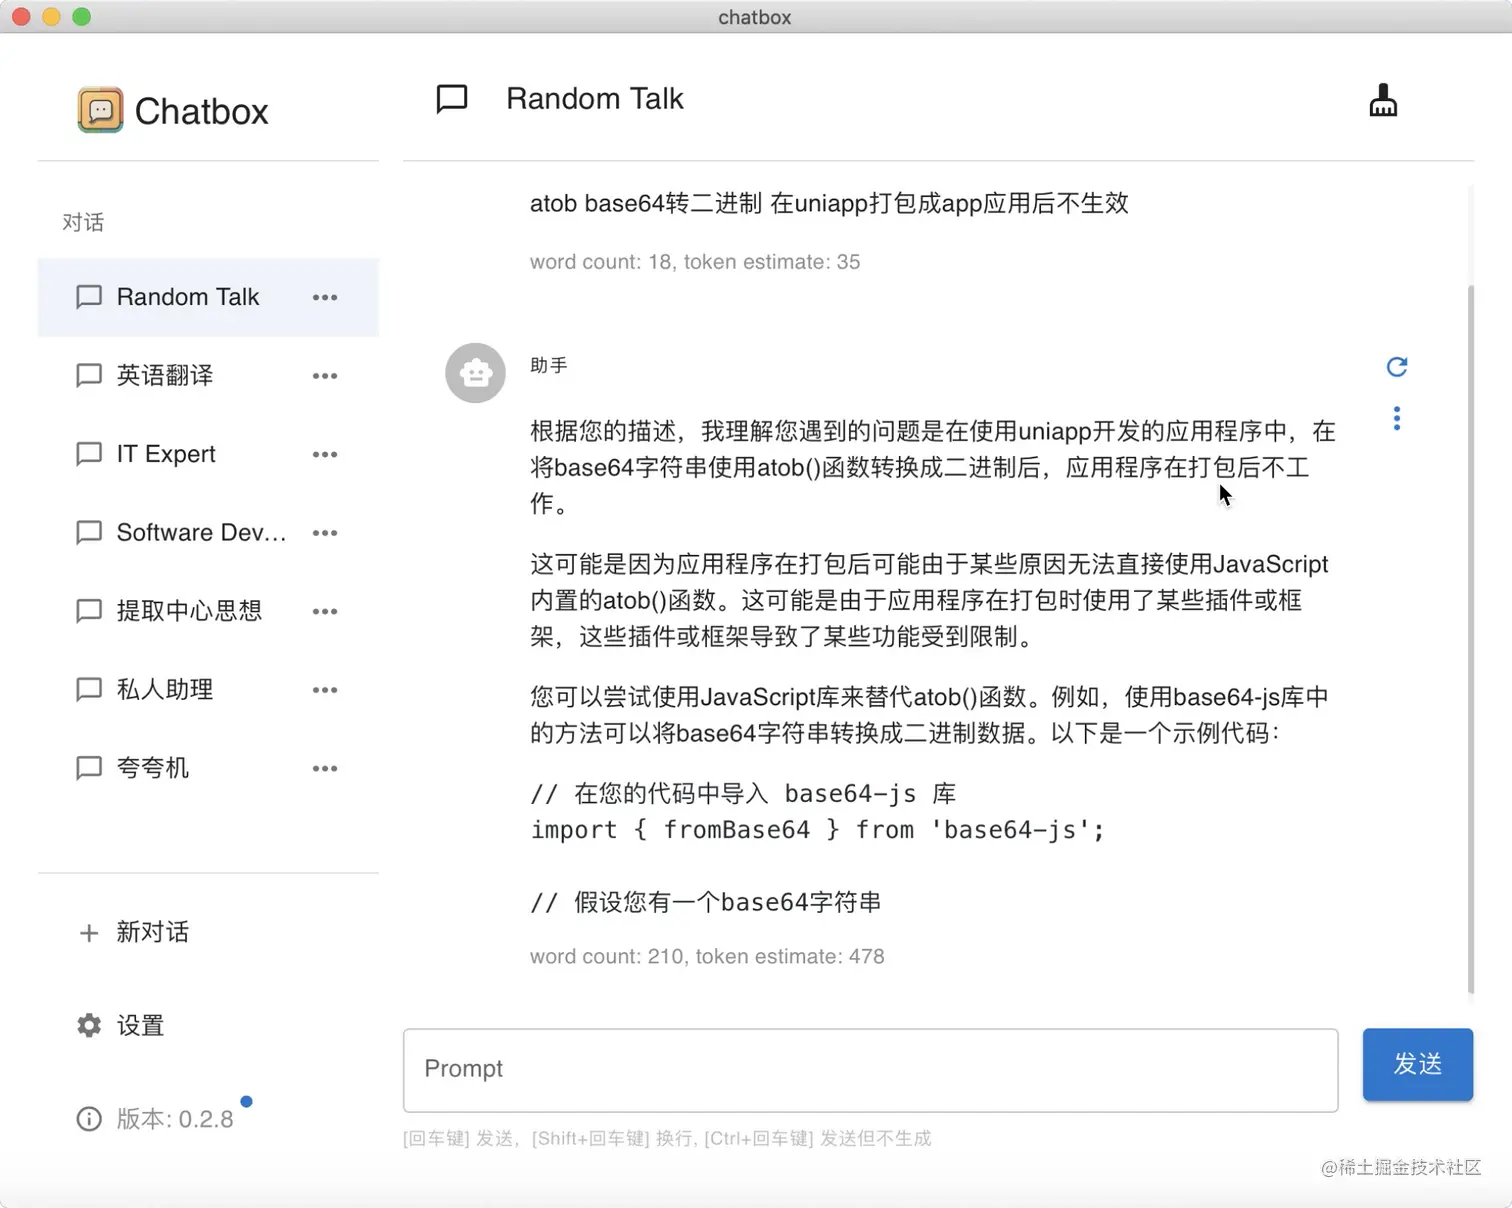Click the paragraph beginning '这可能是因为应用程序'
1512x1208 pixels.
(929, 600)
